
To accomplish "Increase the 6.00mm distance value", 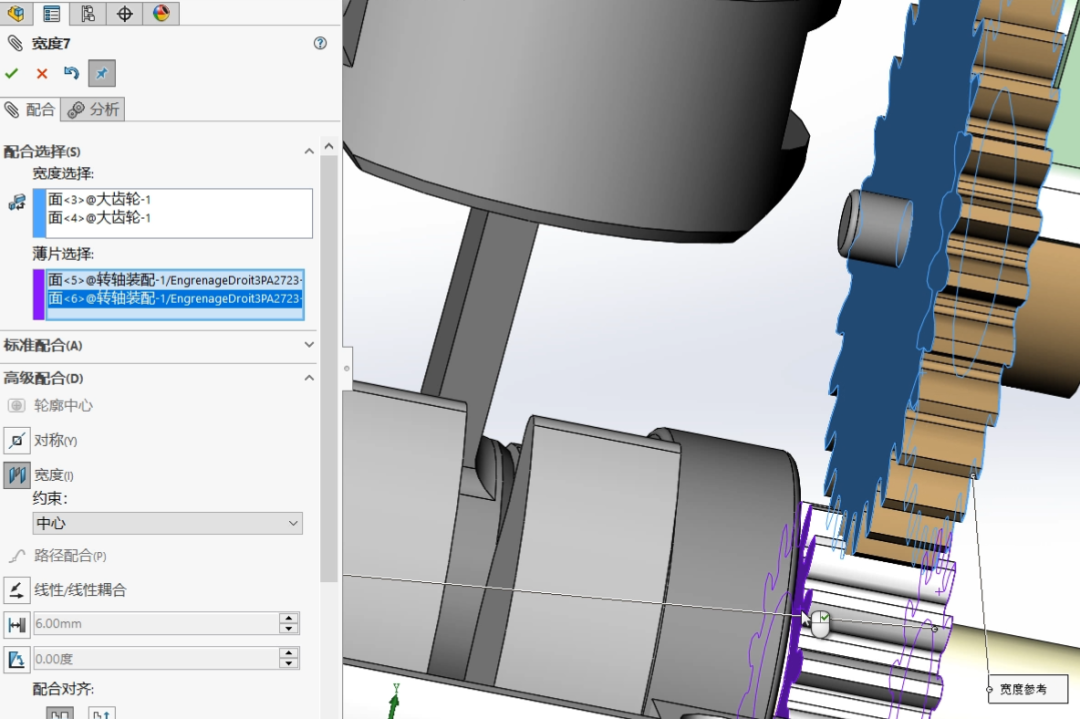I will (x=289, y=618).
